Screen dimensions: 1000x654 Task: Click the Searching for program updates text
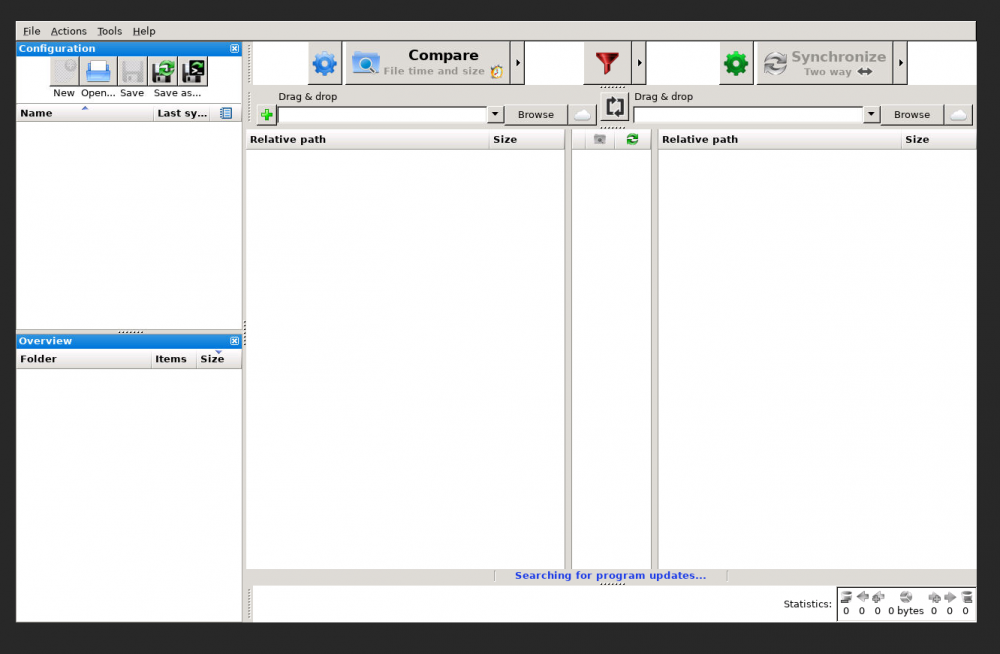[610, 576]
